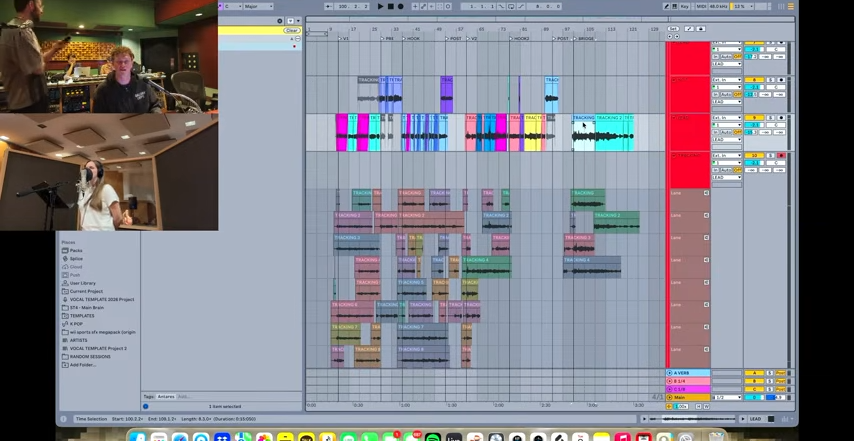Jump to the V1 locator
This screenshot has width=854, height=441.
tap(344, 39)
